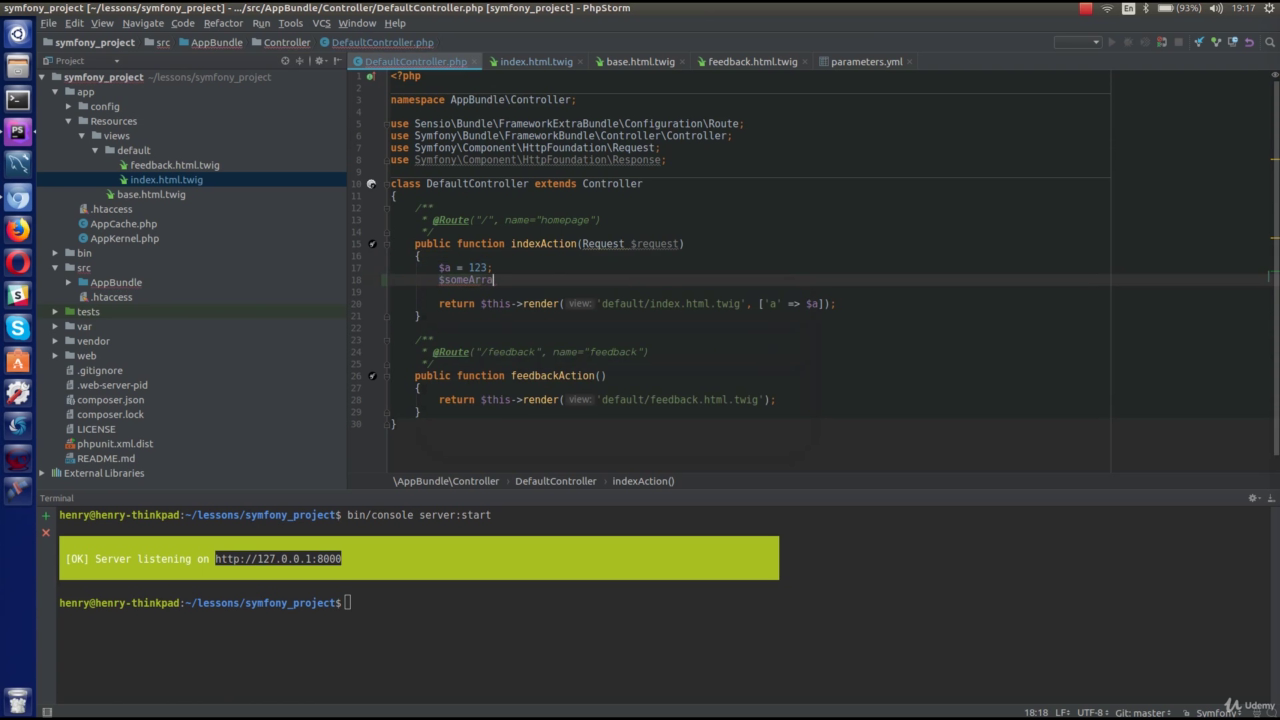Switch to parameters.yml editor tab
Screen dimensions: 1280x720
coord(866,61)
